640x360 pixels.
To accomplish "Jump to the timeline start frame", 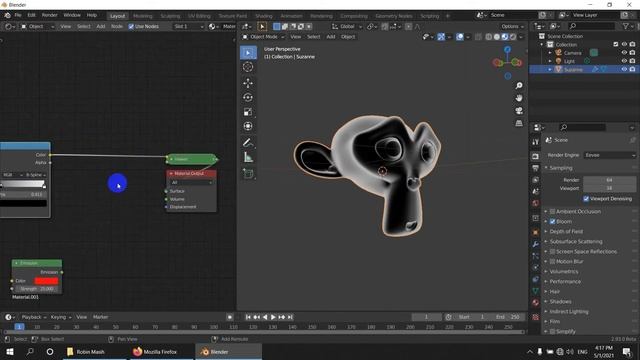I will pos(248,317).
